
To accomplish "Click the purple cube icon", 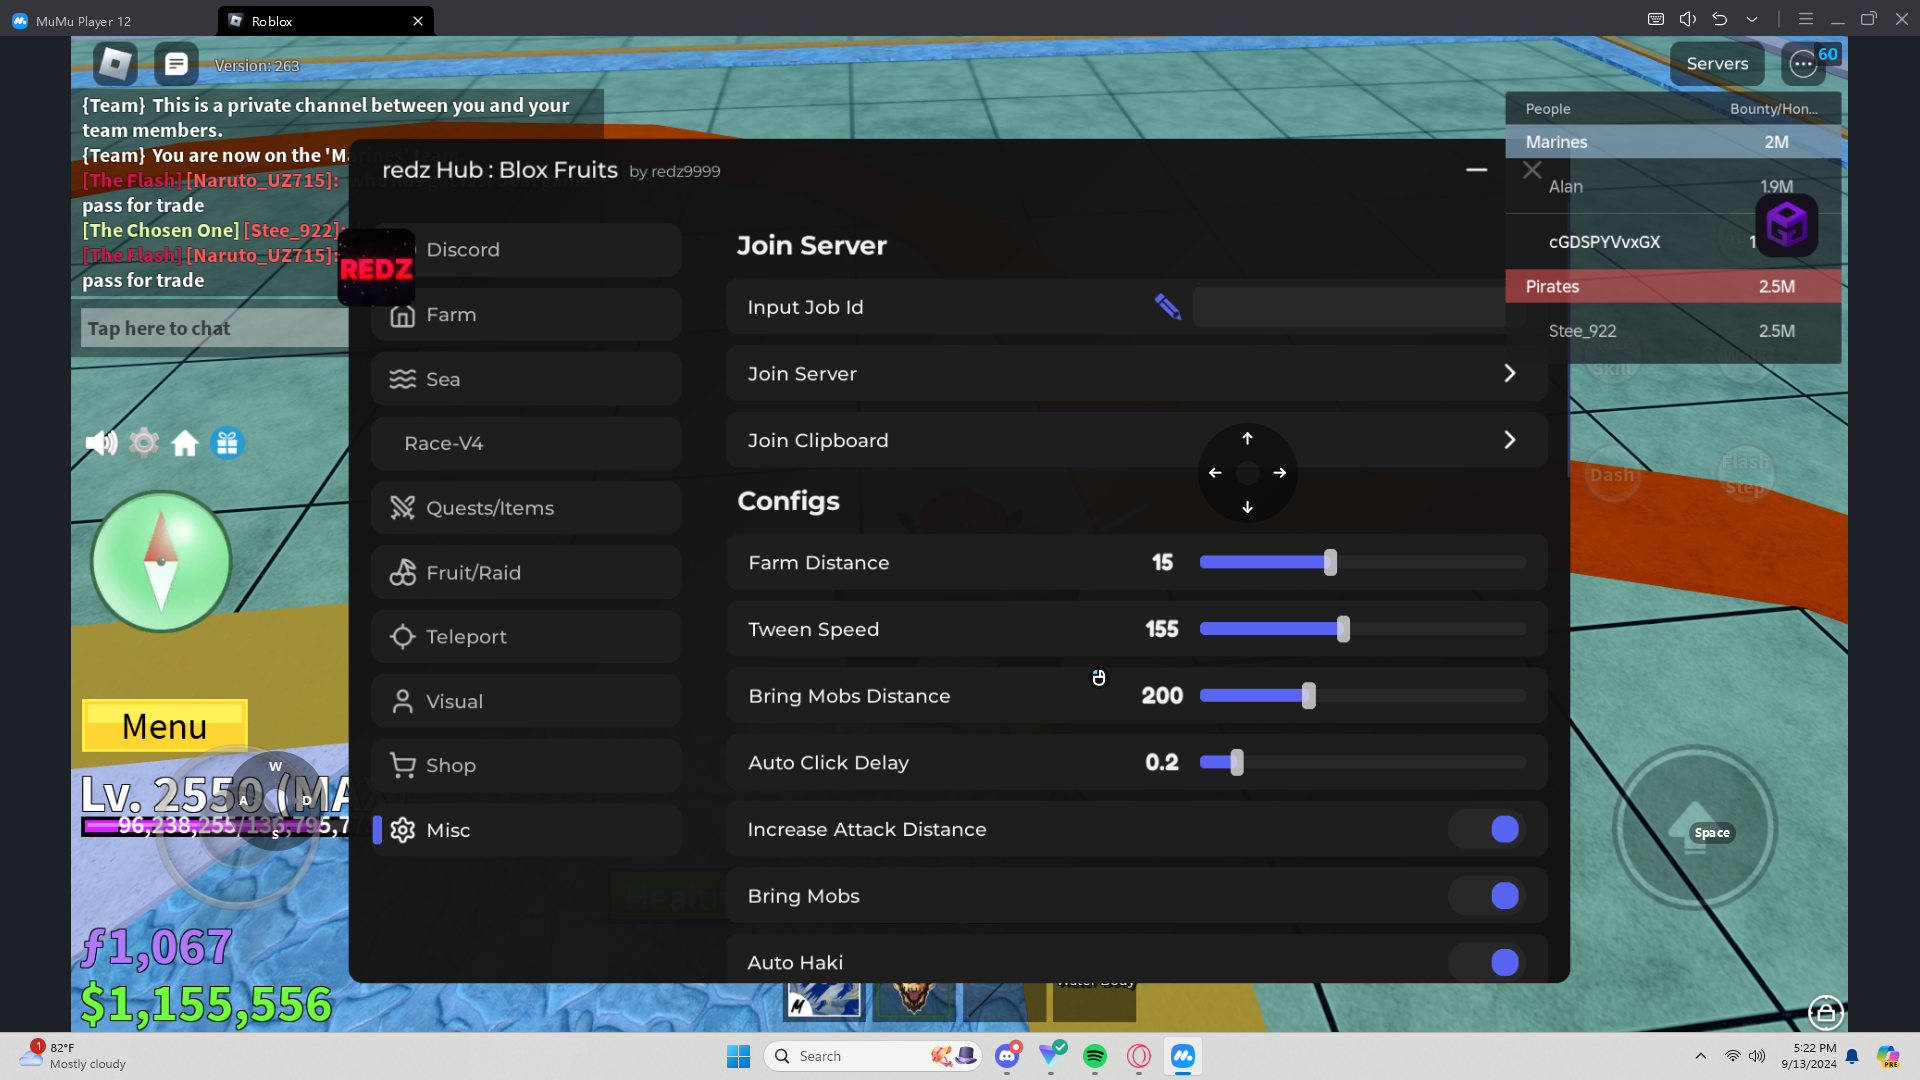I will coord(1787,224).
